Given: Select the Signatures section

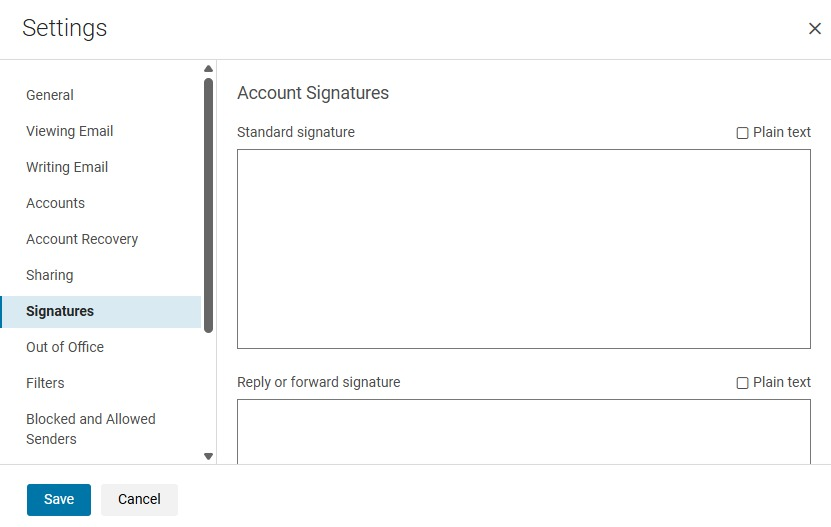Looking at the screenshot, I should 60,311.
